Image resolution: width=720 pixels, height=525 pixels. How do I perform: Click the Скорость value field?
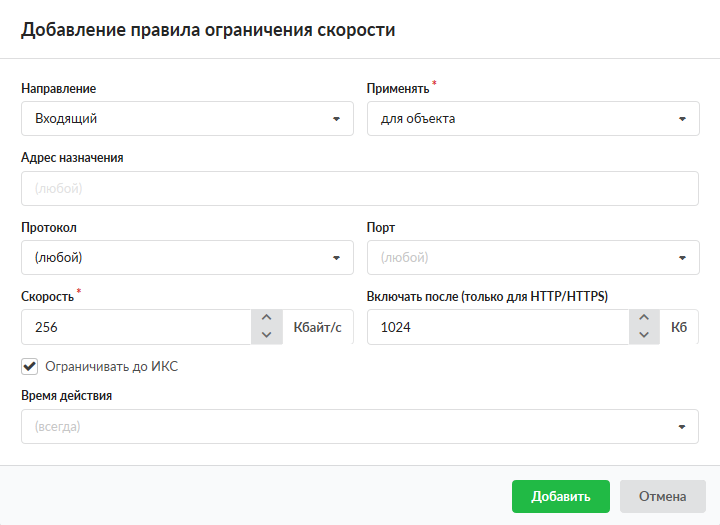pos(137,327)
